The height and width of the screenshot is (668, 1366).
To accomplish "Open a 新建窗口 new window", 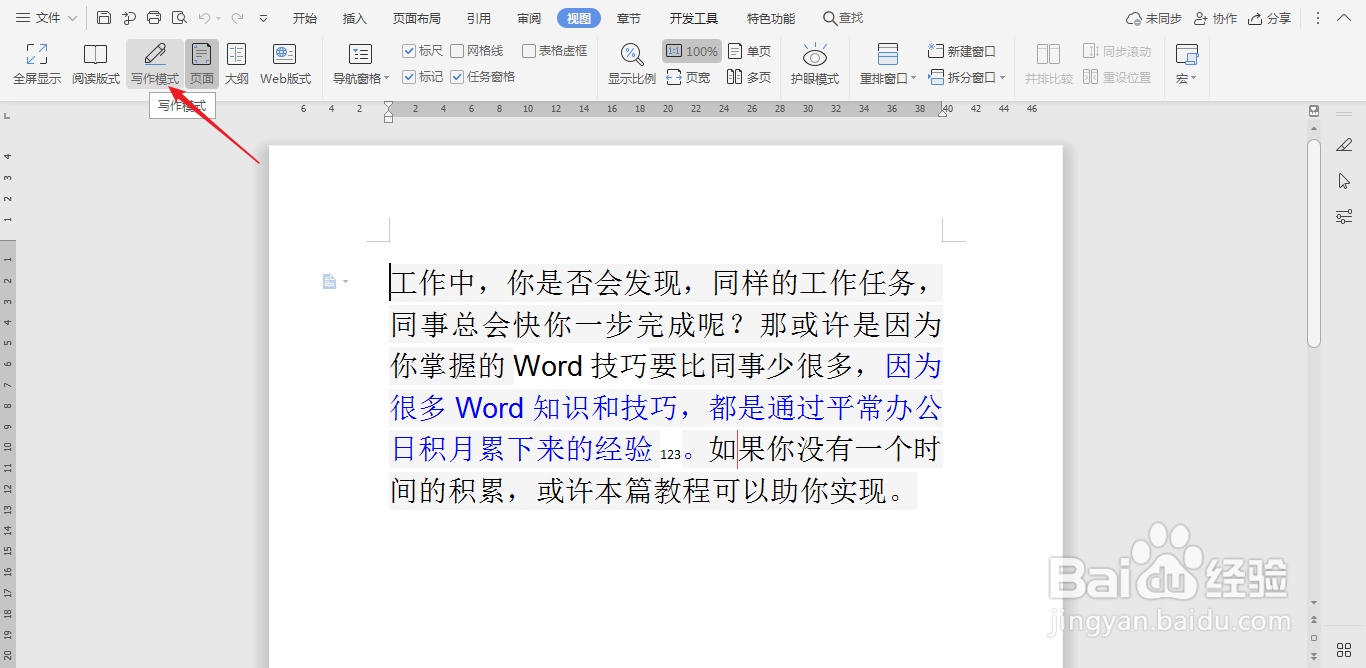I will [x=961, y=50].
